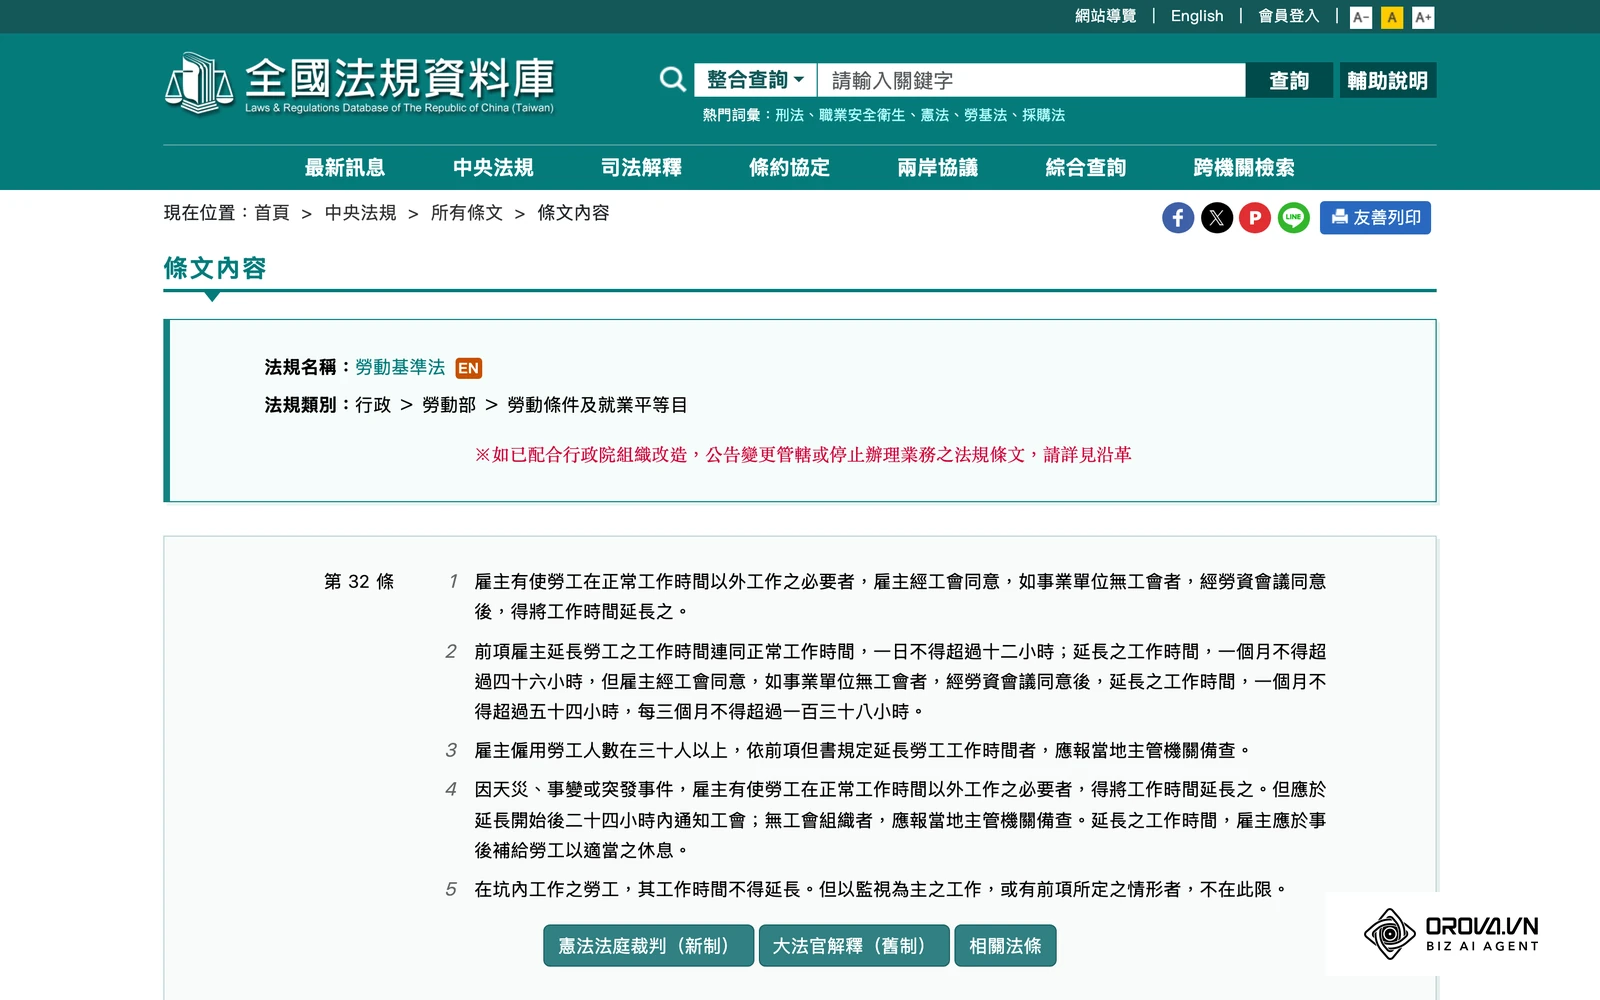The width and height of the screenshot is (1600, 1000).
Task: Open the 網站導覽 sitemap link
Action: point(1105,16)
